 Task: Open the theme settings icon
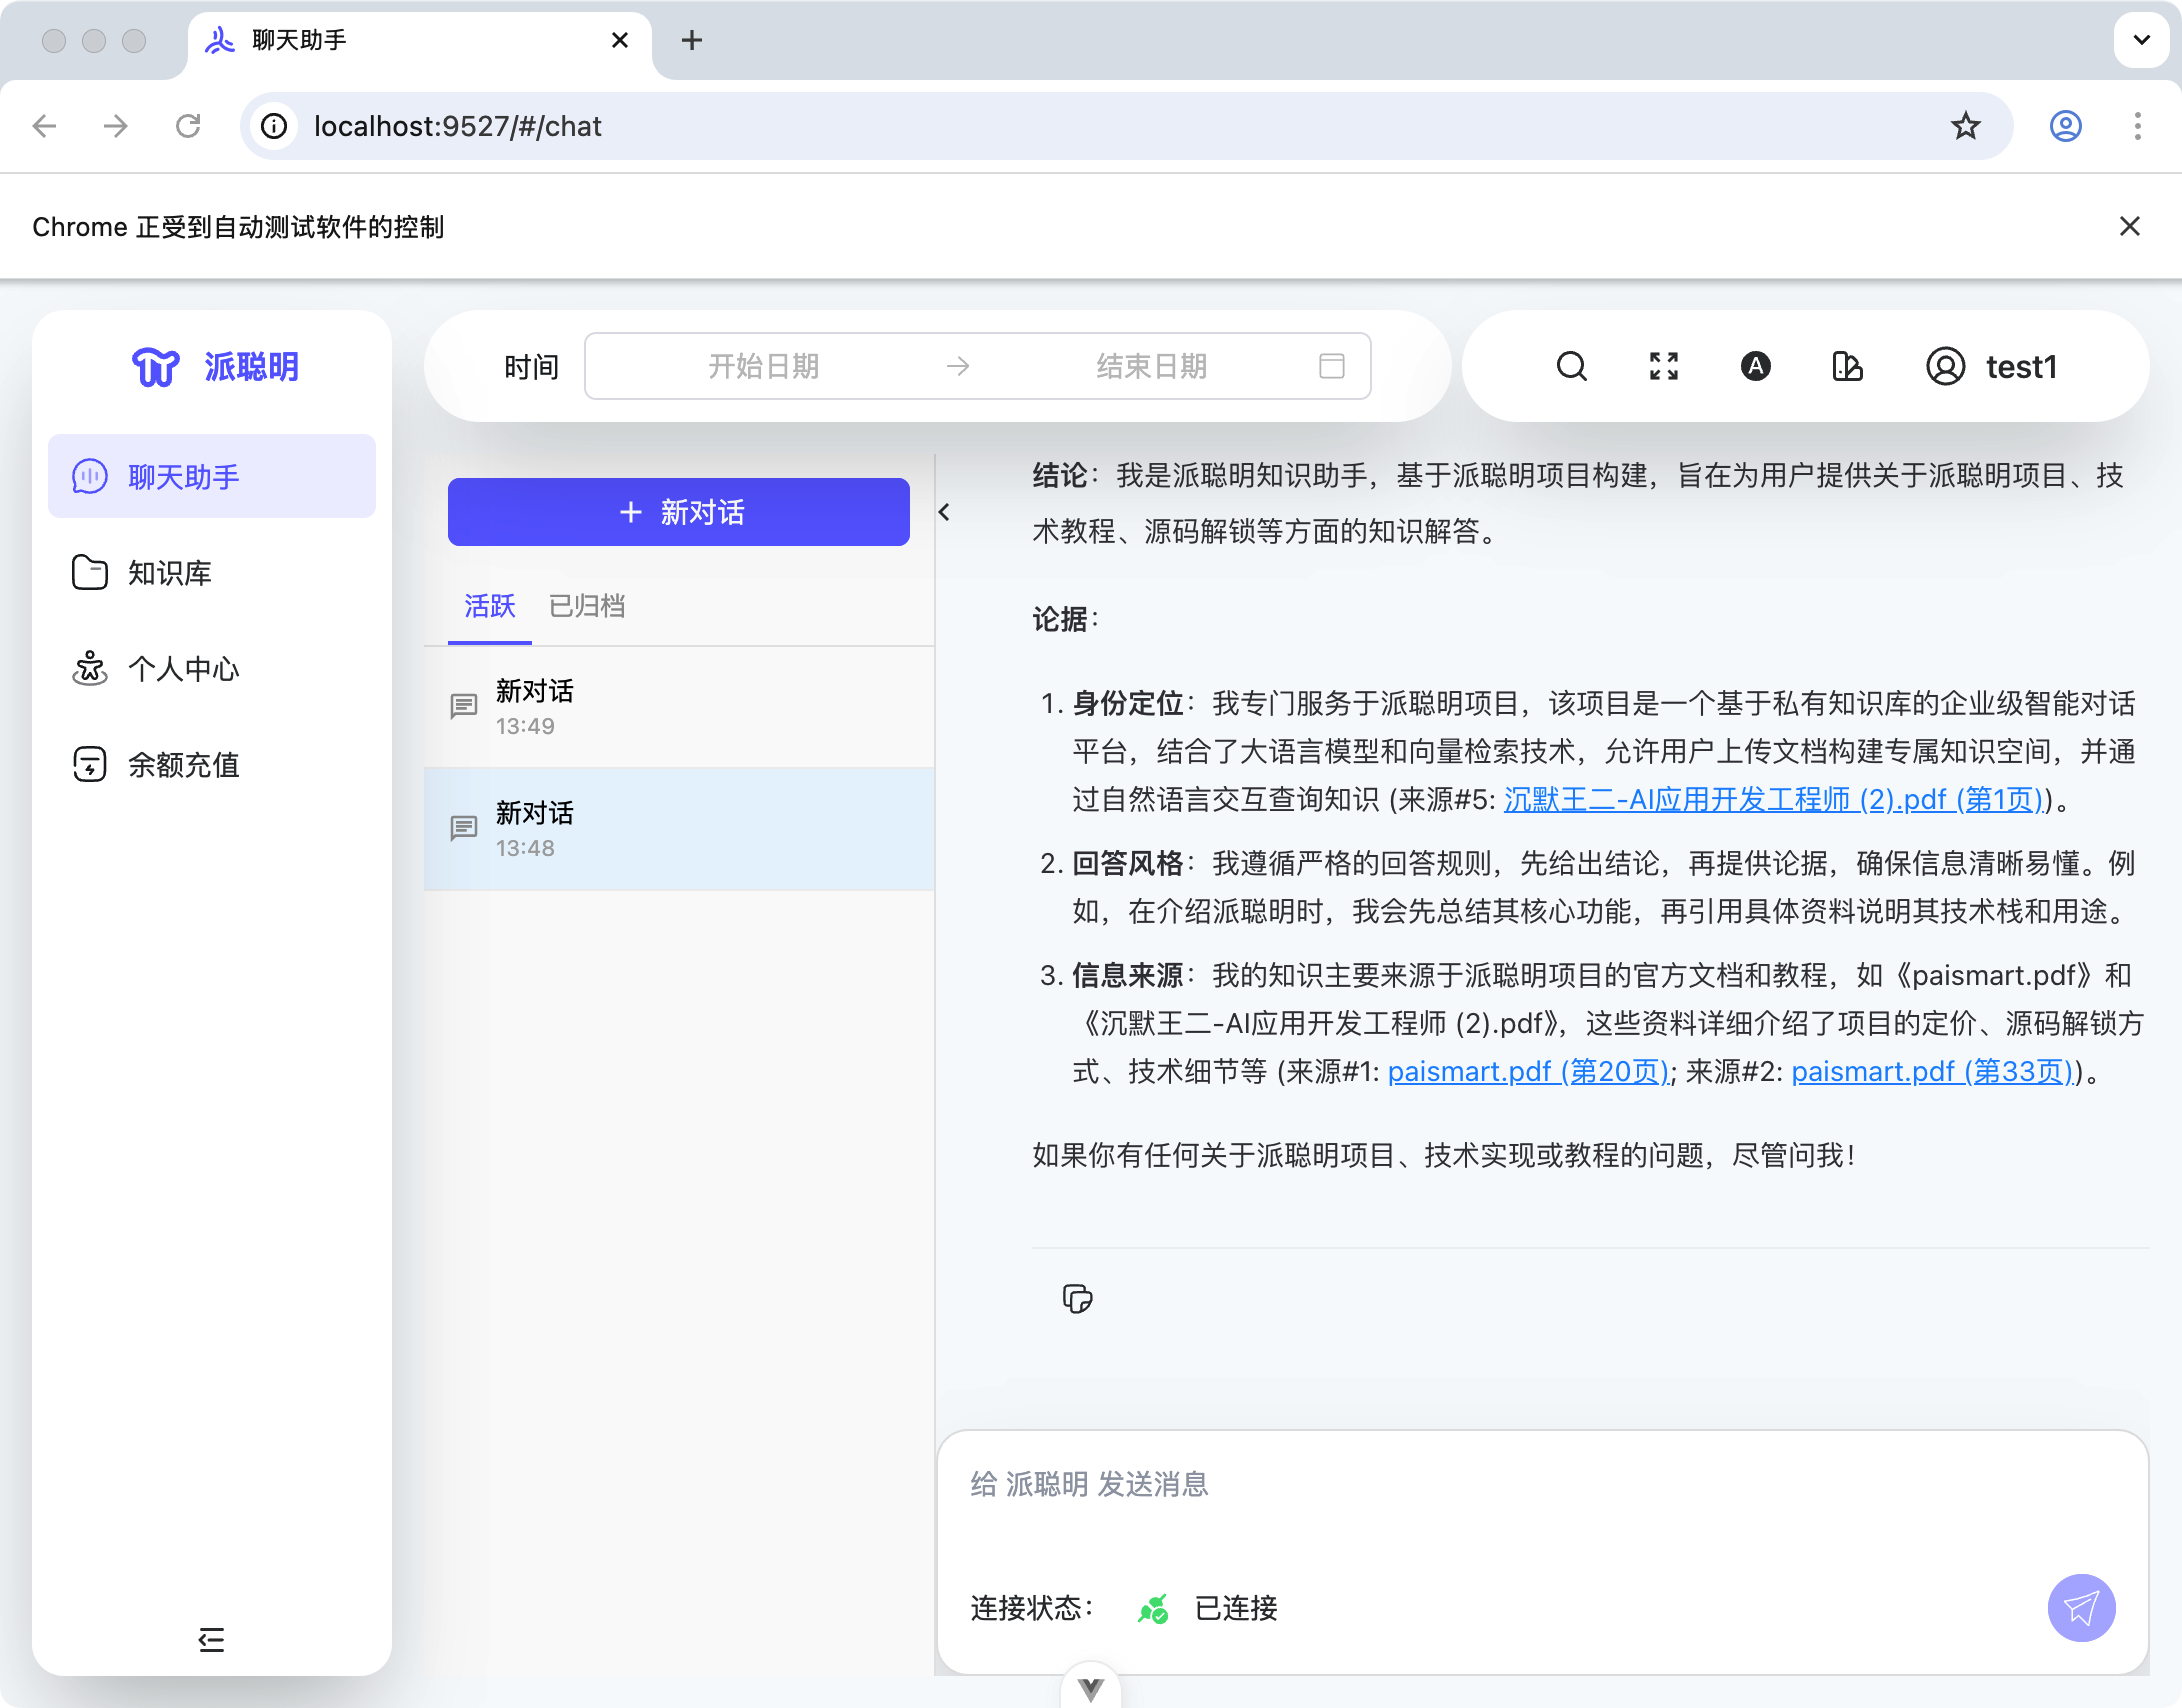coord(1847,366)
